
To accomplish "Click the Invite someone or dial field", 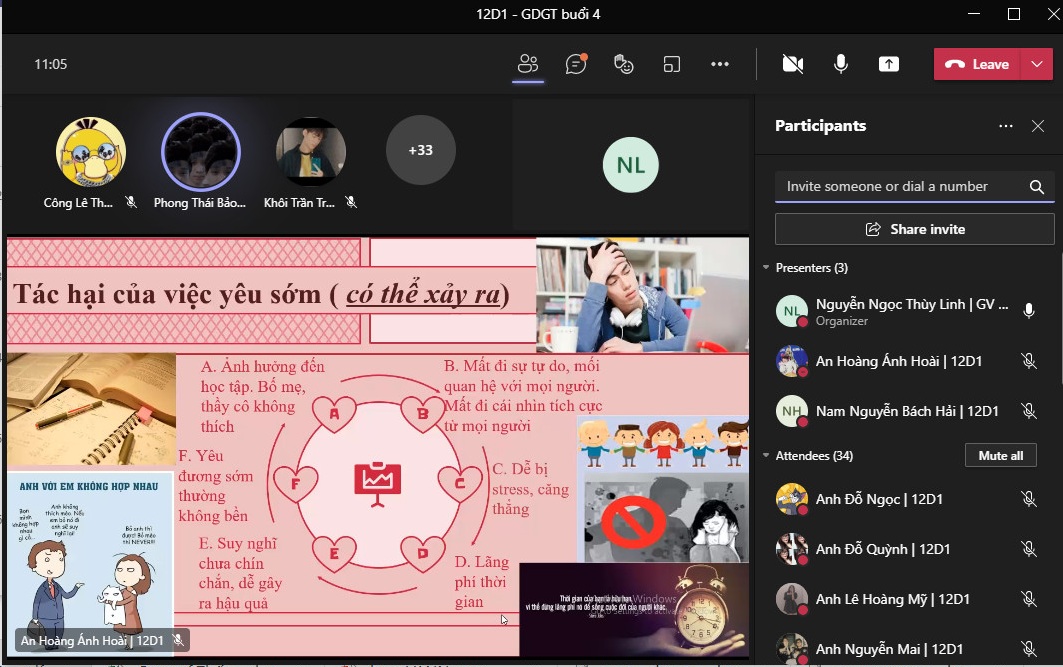I will pos(900,187).
